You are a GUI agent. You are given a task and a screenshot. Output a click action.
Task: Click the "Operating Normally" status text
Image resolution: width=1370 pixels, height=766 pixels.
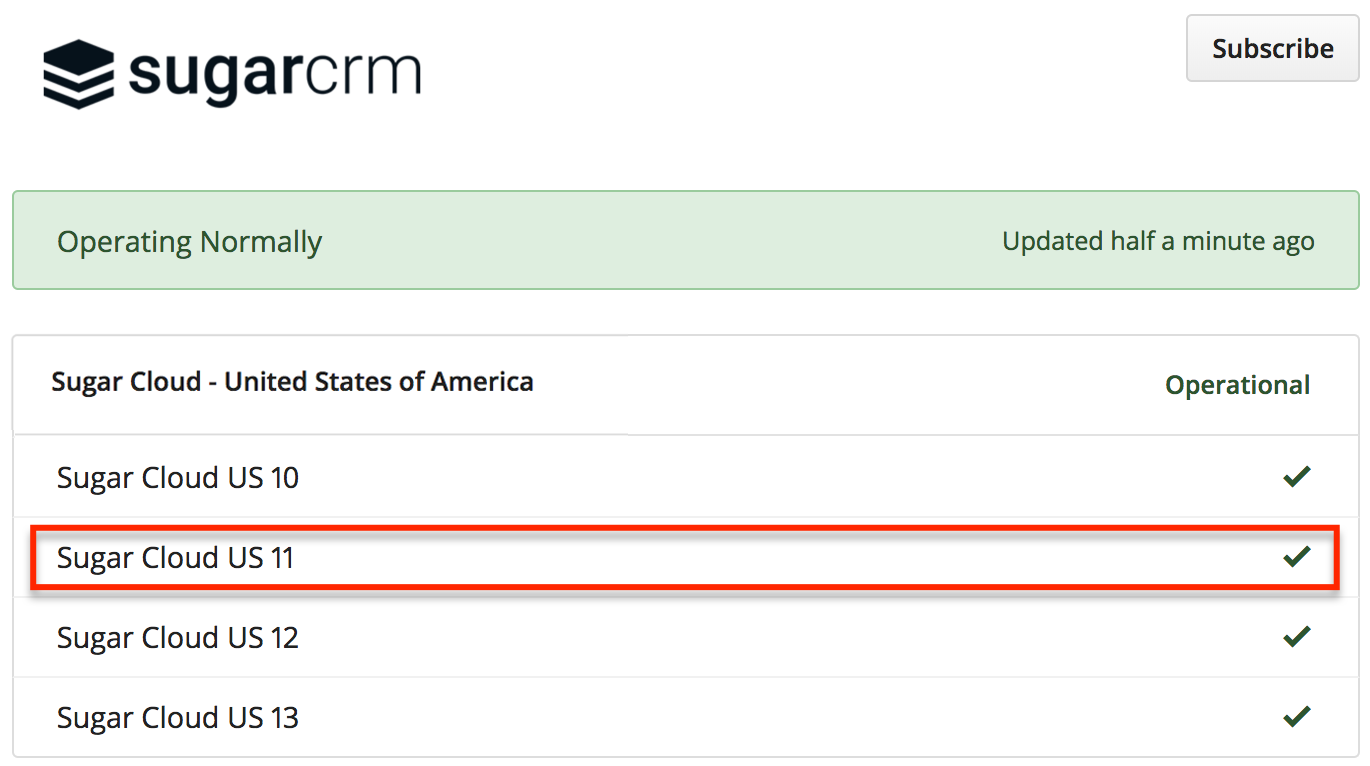(189, 242)
